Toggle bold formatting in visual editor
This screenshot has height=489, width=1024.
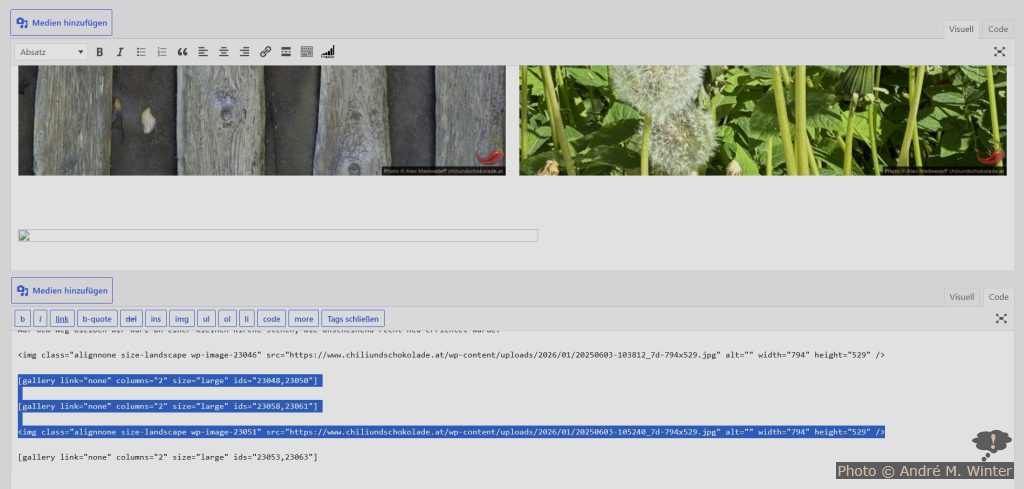(x=99, y=52)
